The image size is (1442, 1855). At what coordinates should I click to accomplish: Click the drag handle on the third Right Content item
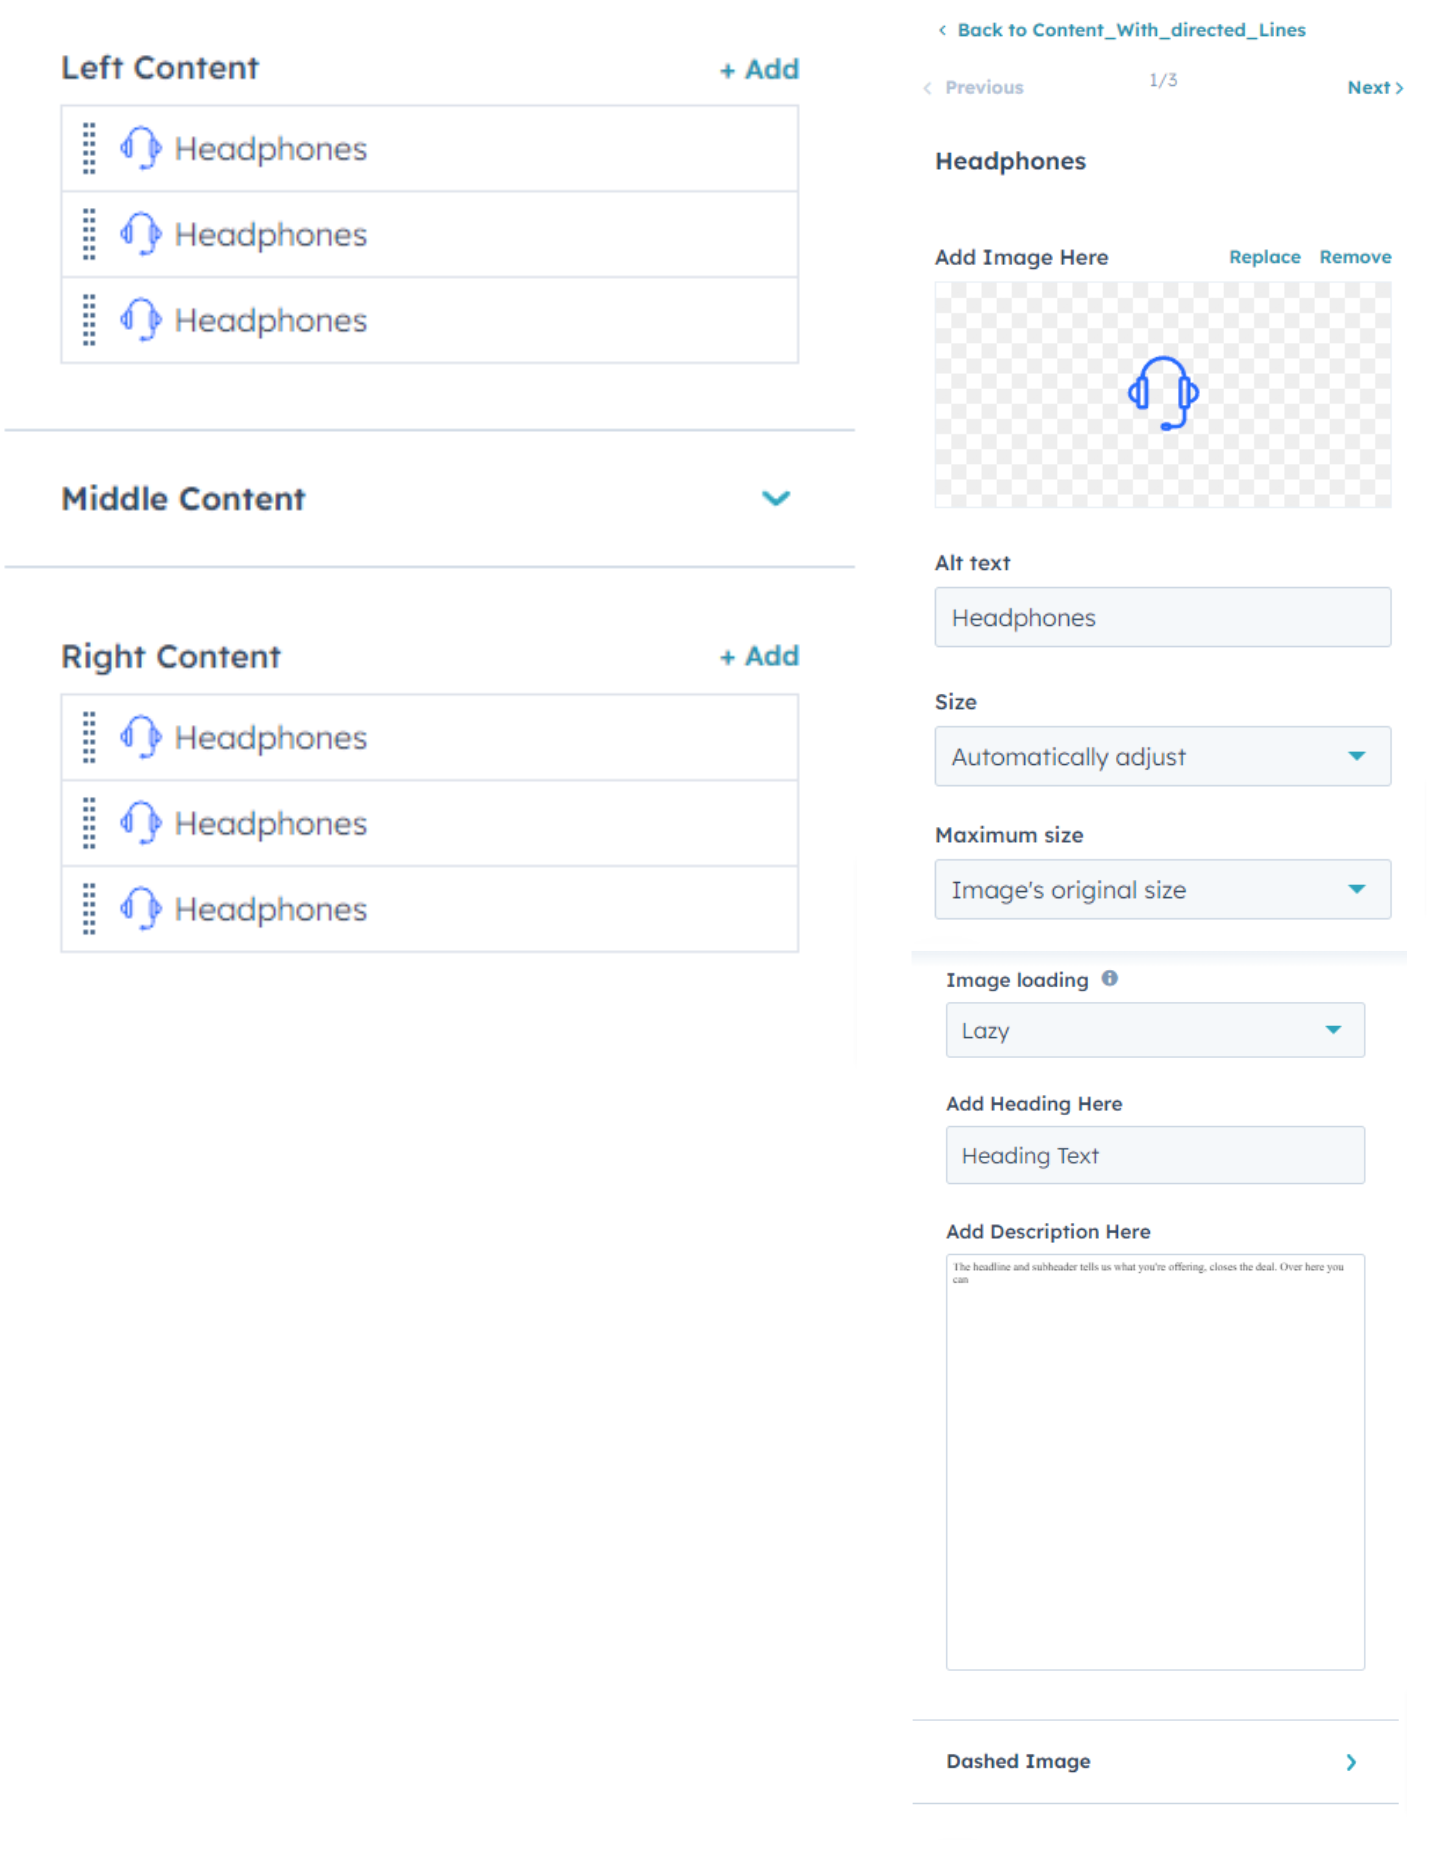(88, 909)
